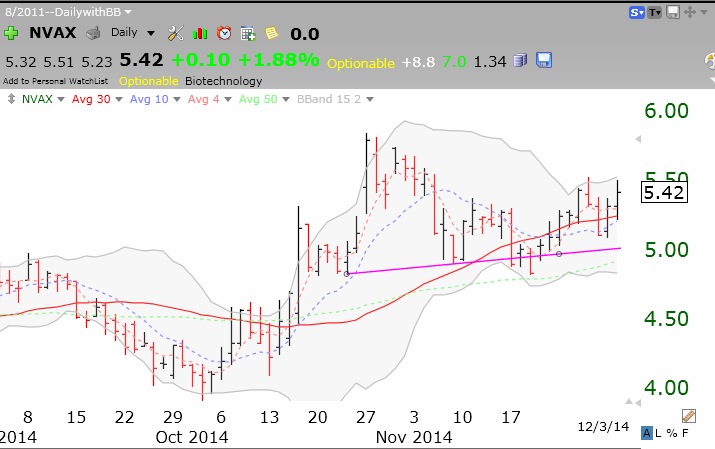The width and height of the screenshot is (715, 449).
Task: Open the NVAX price plot legend dropdown
Action: [61, 99]
